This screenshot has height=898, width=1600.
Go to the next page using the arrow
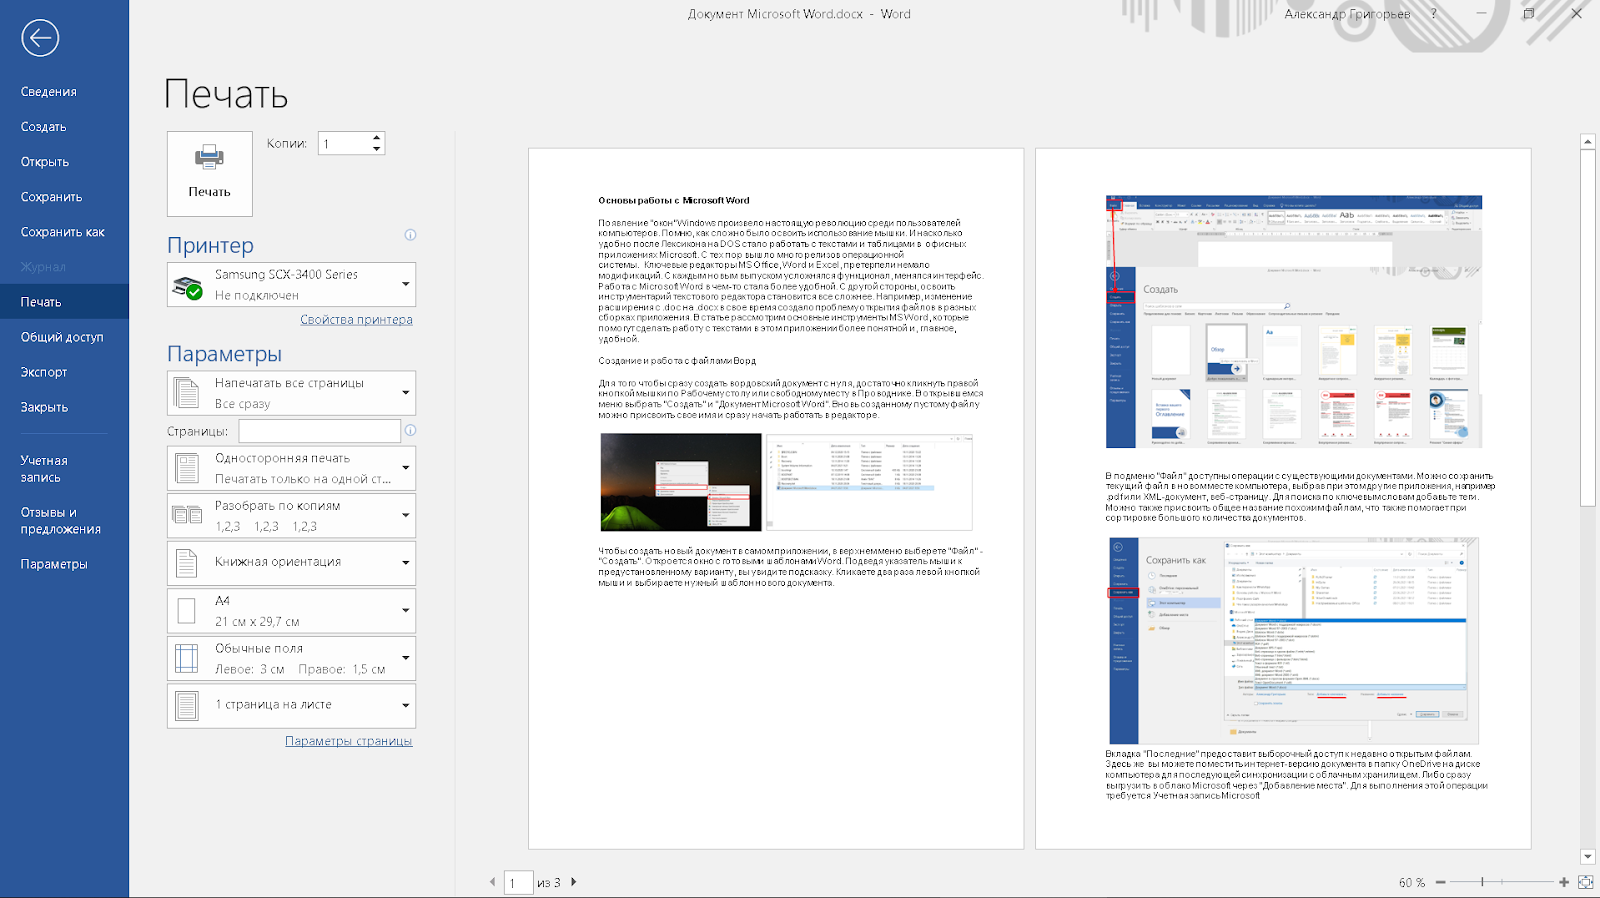tap(573, 882)
